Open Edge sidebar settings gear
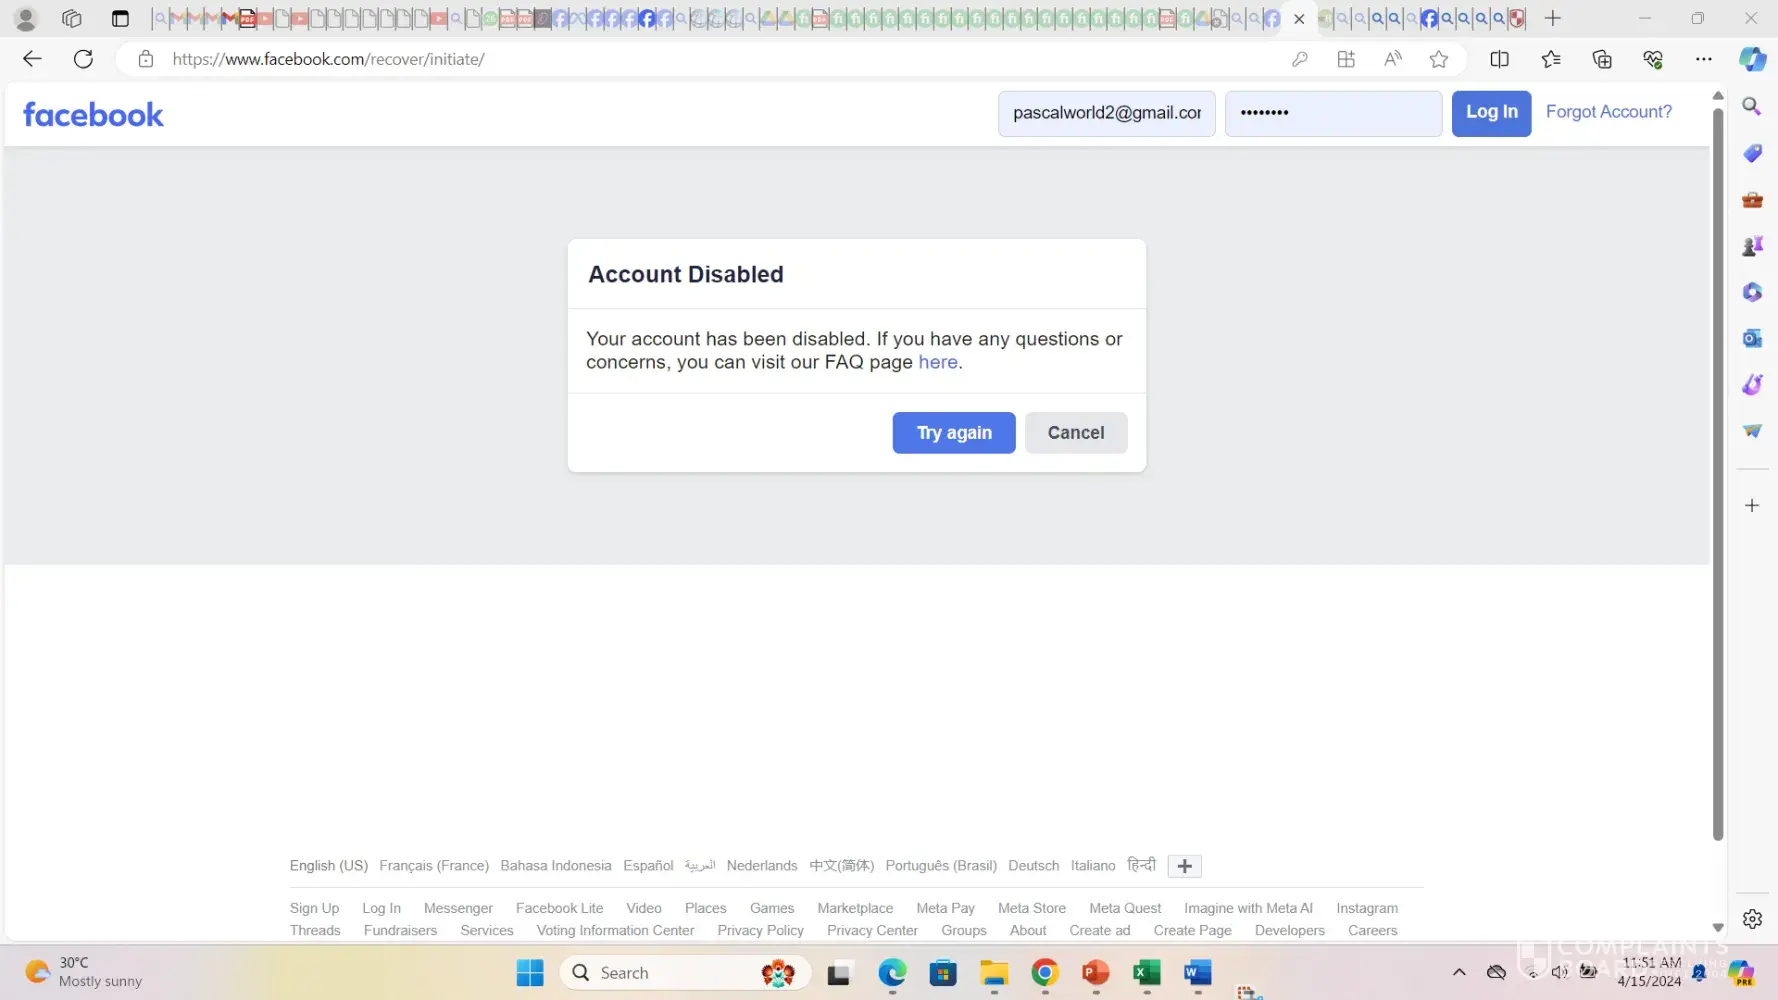The width and height of the screenshot is (1778, 1000). [1752, 919]
